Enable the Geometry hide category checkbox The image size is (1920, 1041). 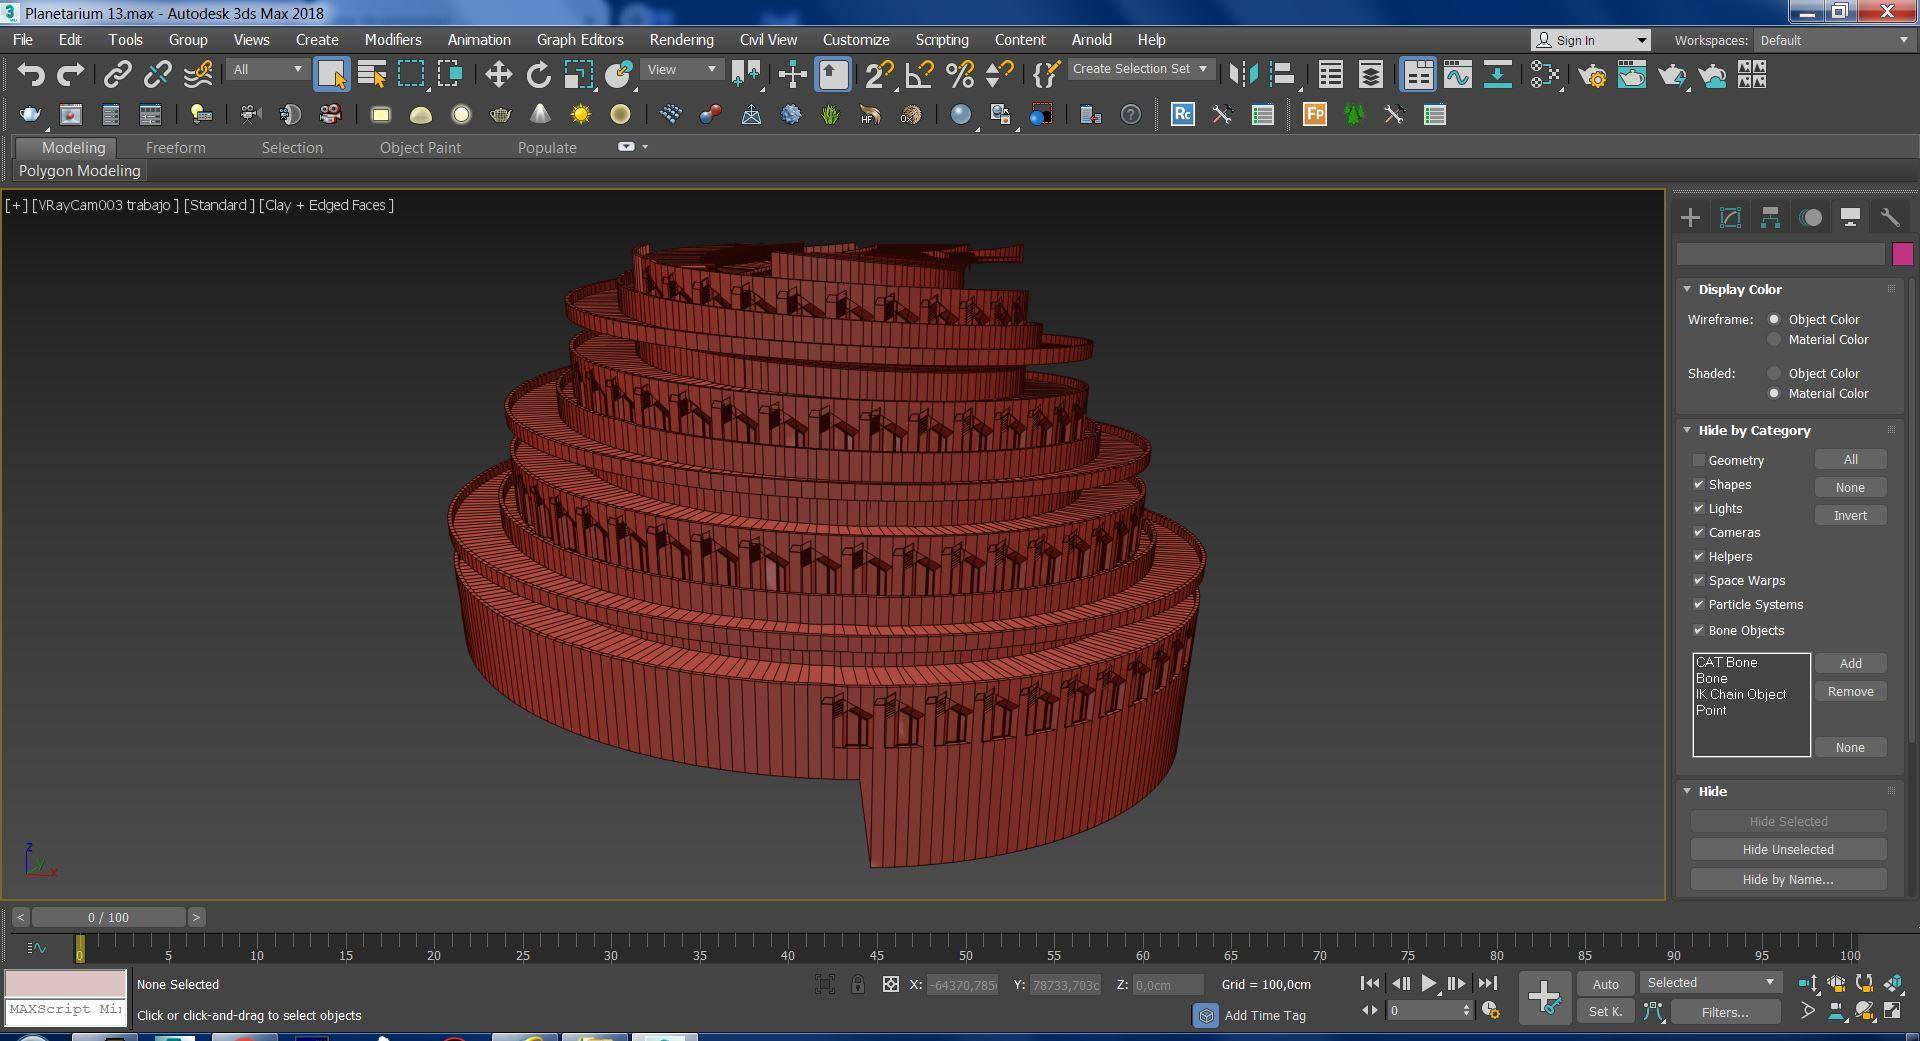point(1698,460)
